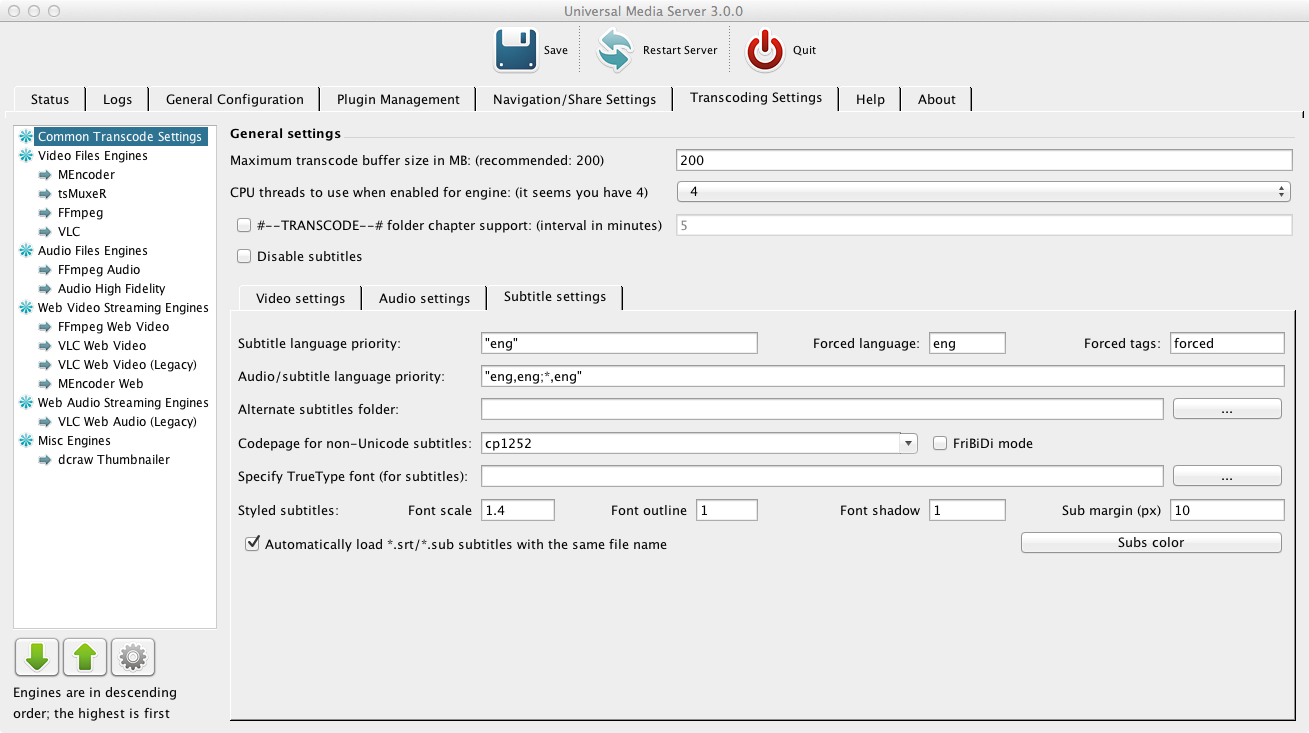Click the Audio/subtitle language priority field
This screenshot has width=1309, height=733.
883,376
